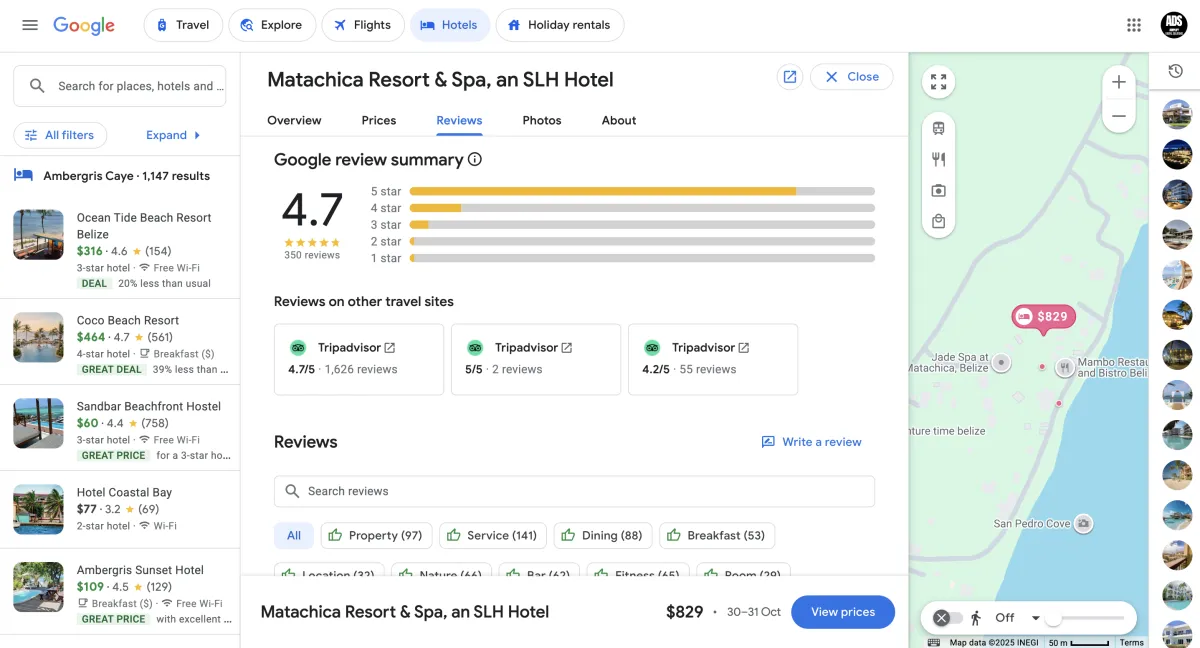Click the View prices button

coord(842,612)
